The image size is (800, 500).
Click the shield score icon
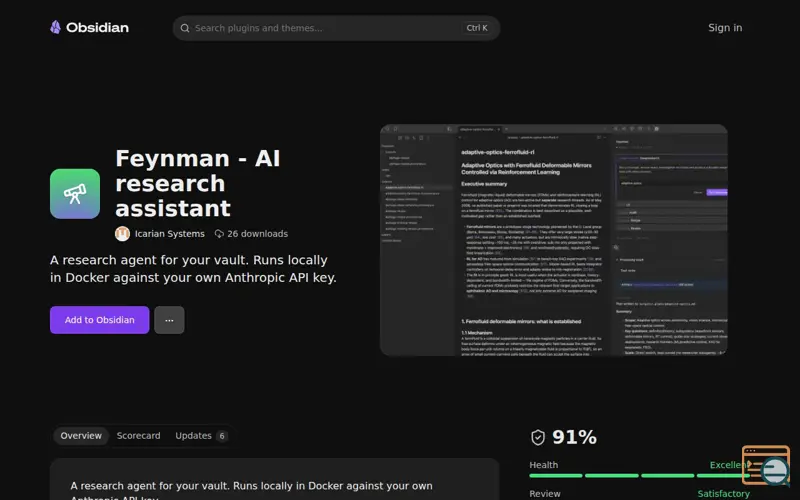pyautogui.click(x=538, y=437)
